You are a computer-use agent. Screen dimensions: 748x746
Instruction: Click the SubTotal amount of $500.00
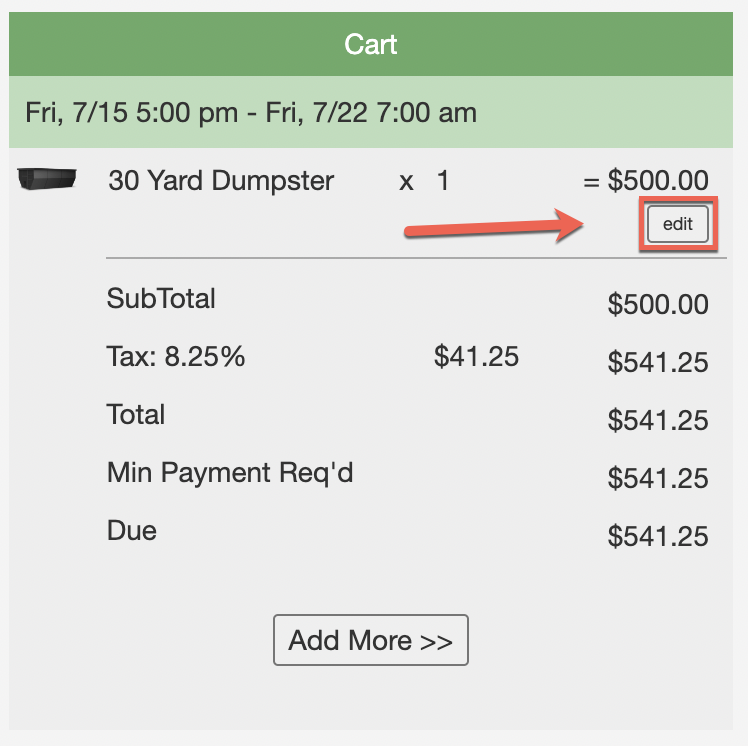(657, 305)
